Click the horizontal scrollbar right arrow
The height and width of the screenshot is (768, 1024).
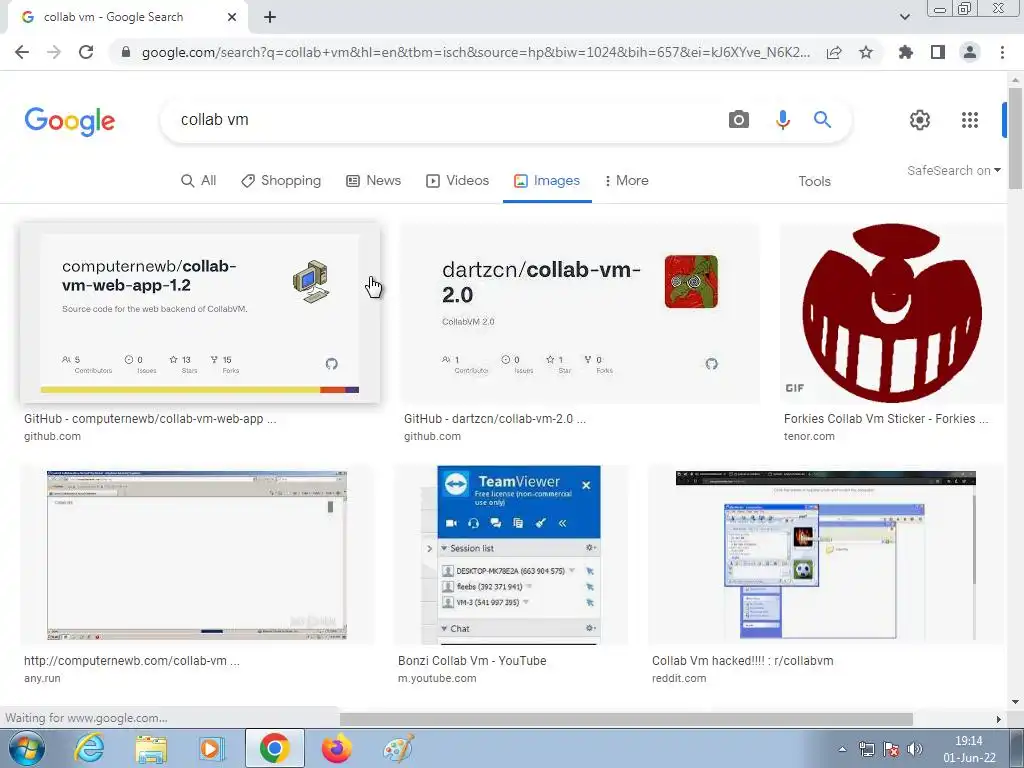tap(999, 719)
